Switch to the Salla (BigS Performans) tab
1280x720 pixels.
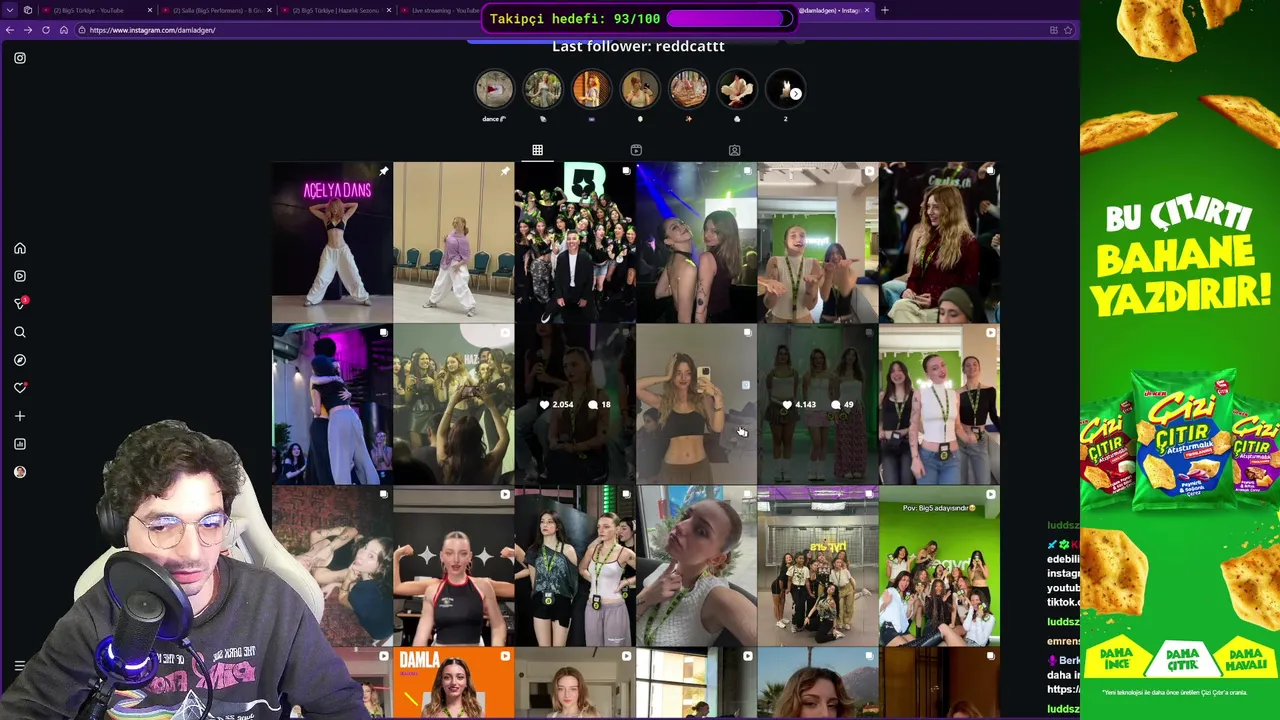click(216, 10)
